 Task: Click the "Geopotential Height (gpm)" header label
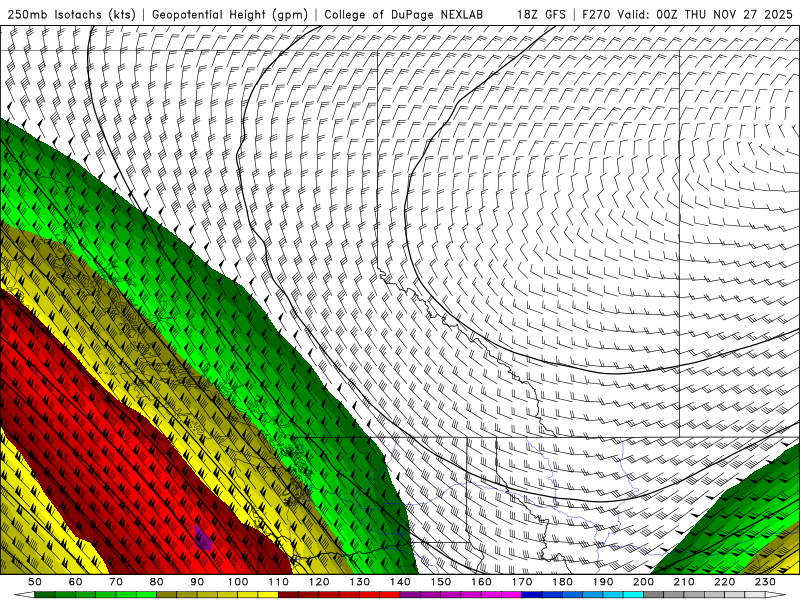click(x=230, y=15)
